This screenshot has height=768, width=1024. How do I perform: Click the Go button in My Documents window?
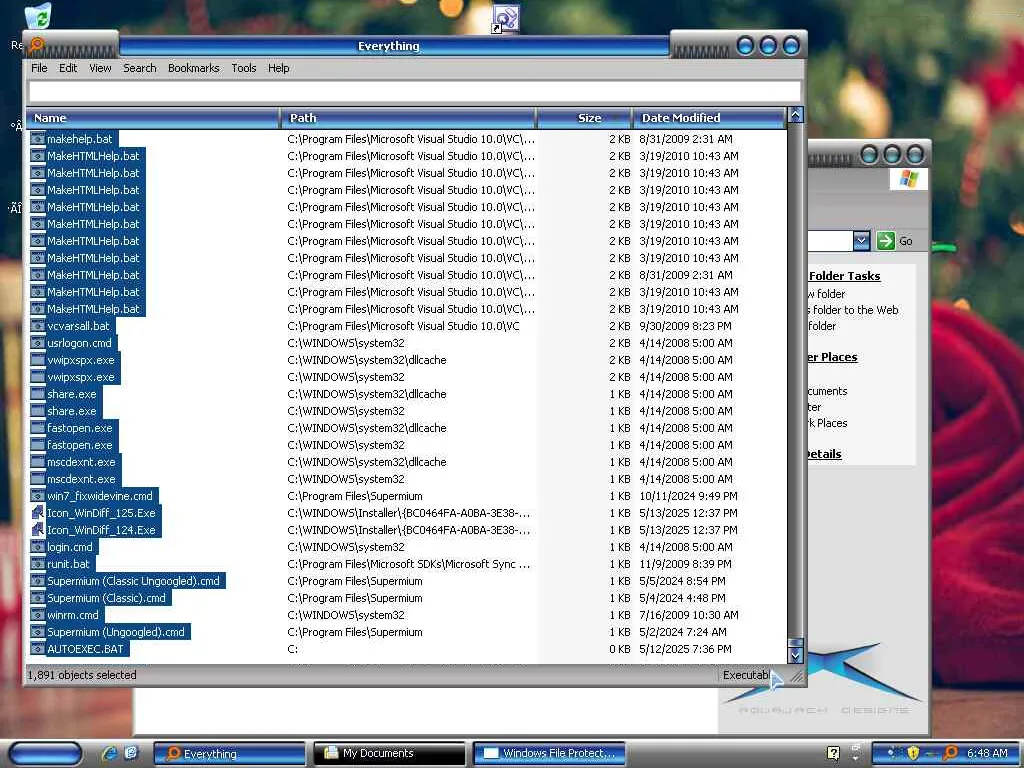pyautogui.click(x=895, y=241)
